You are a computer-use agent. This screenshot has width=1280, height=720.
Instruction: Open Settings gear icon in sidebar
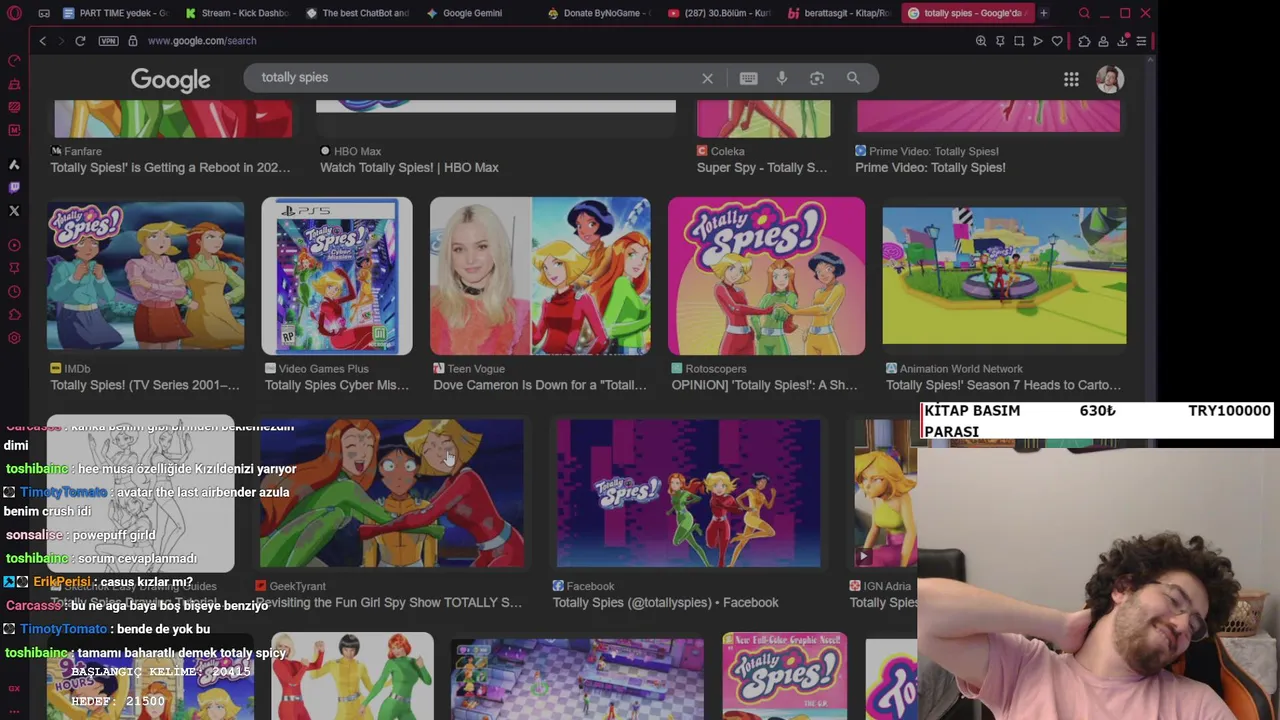click(x=14, y=338)
